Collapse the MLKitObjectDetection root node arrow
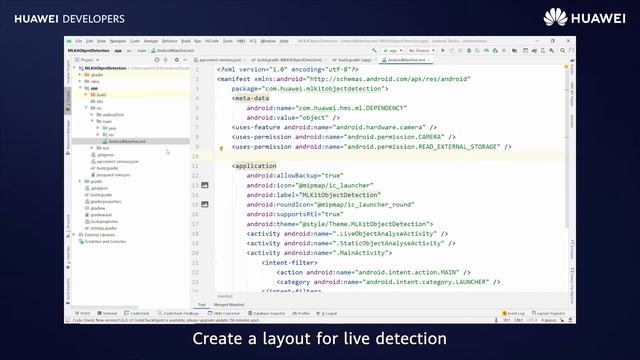Screen dimensions: 640x360 coord(75,68)
